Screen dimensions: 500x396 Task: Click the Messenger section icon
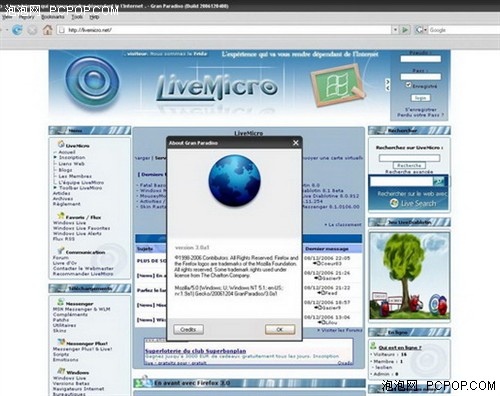point(60,302)
